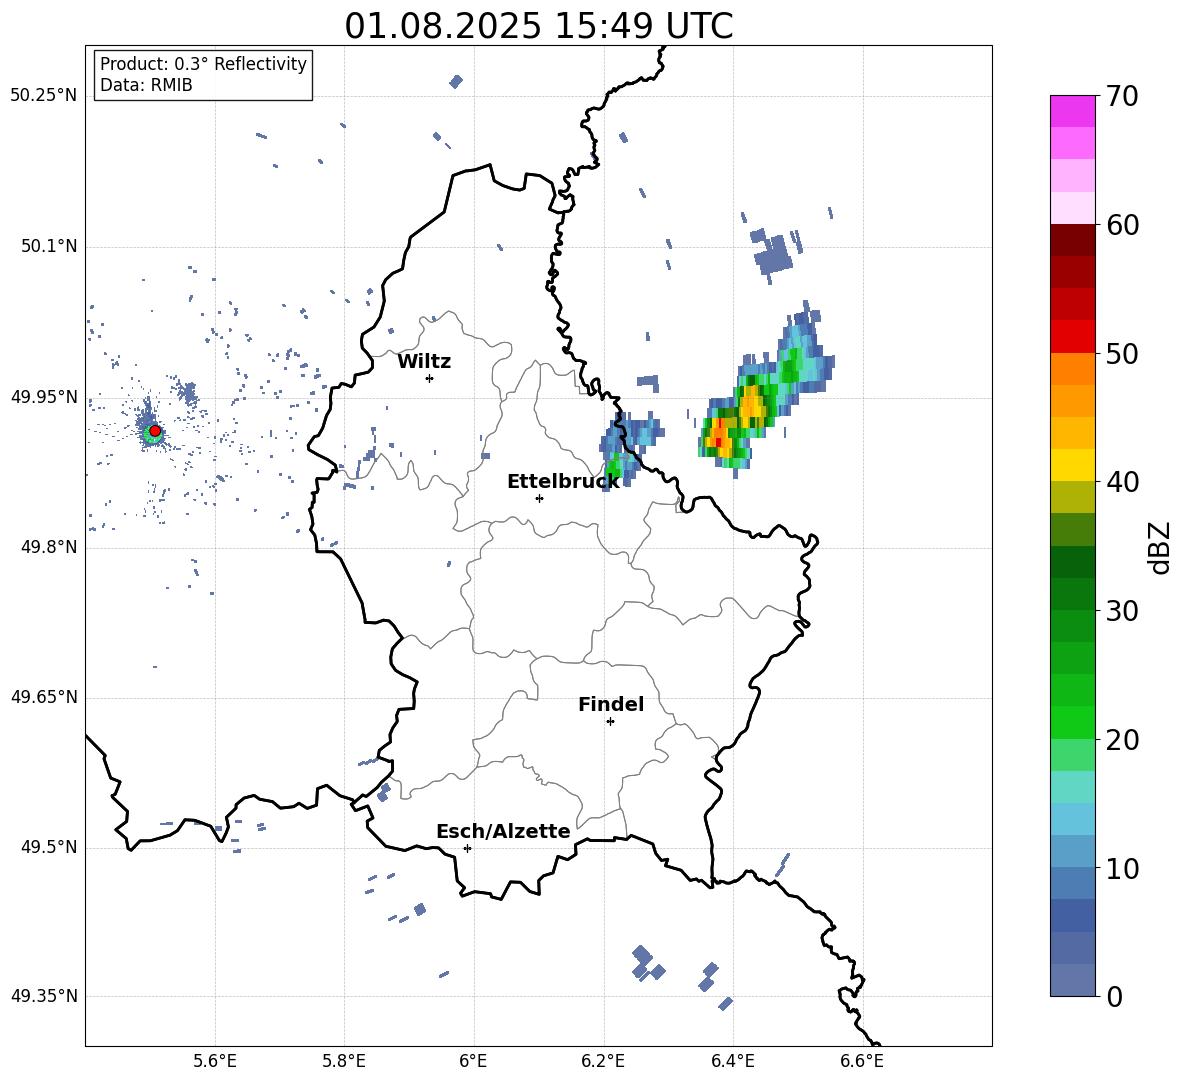Screen dimensions: 1184x1081
Task: Click the 49.35°N latitude label
Action: 44,996
